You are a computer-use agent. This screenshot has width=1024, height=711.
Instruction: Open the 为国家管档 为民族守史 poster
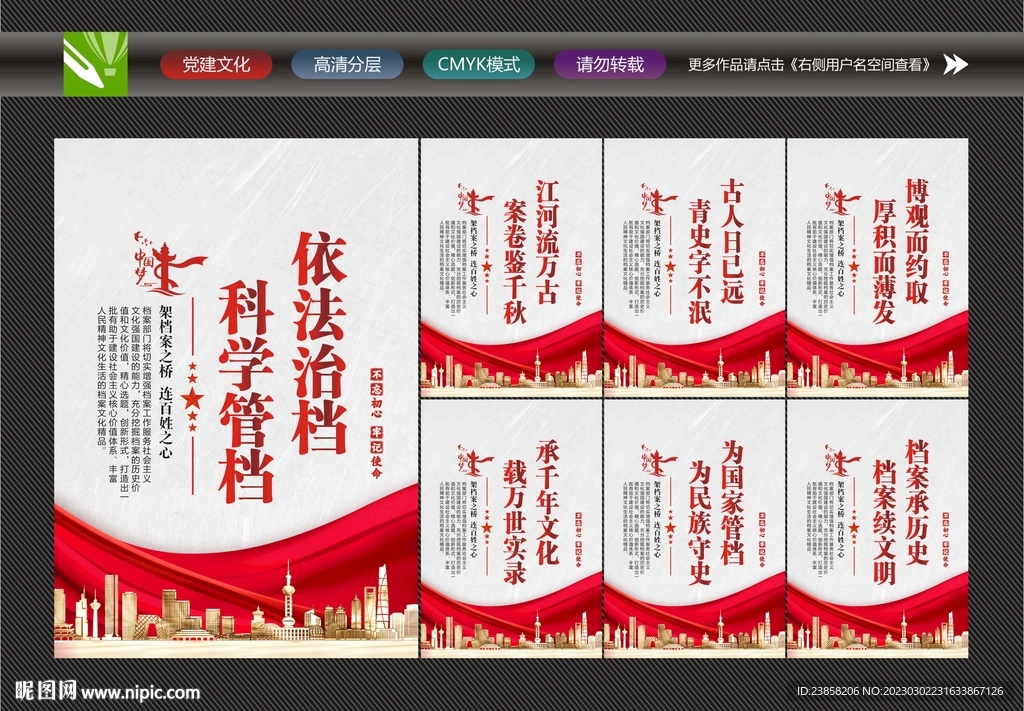coord(694,528)
